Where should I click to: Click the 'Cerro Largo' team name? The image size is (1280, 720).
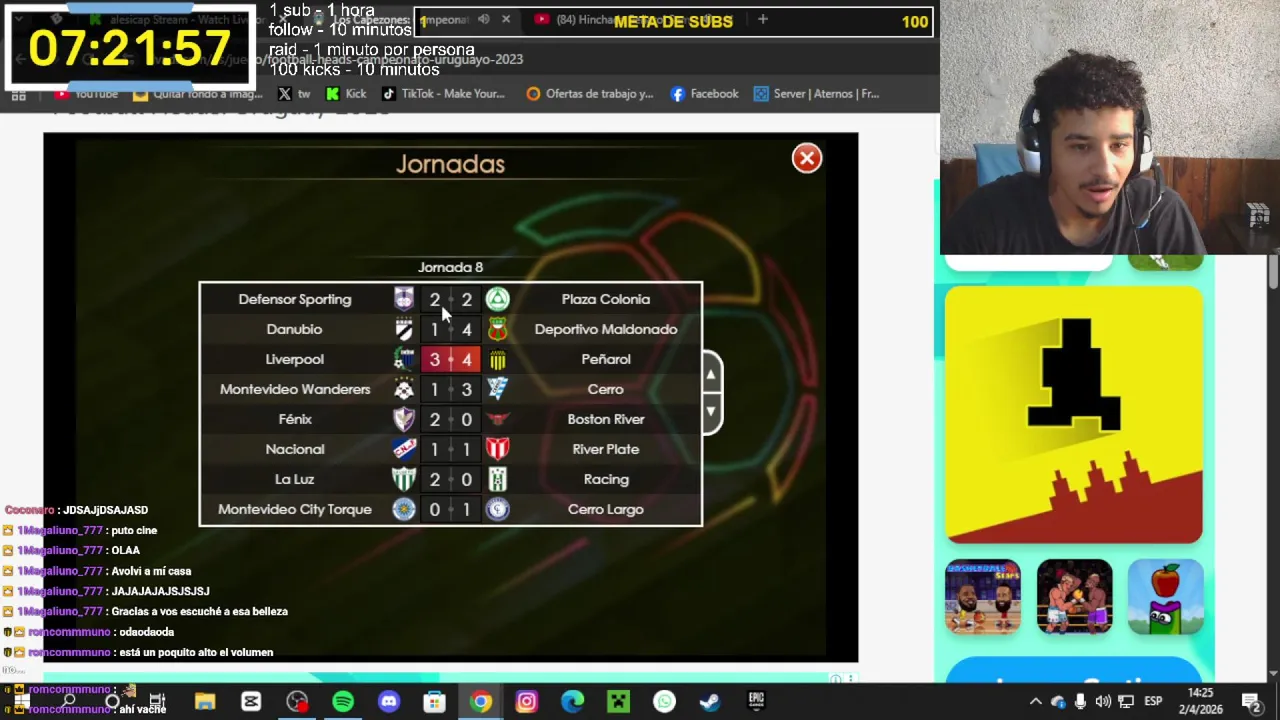coord(606,509)
